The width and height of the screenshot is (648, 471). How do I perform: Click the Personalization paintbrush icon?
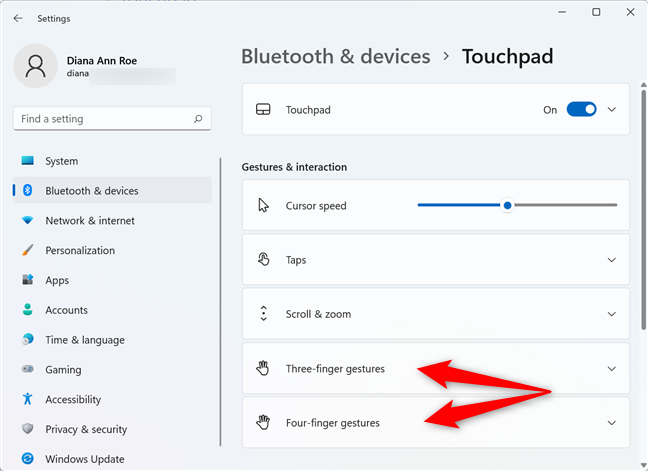(x=28, y=250)
